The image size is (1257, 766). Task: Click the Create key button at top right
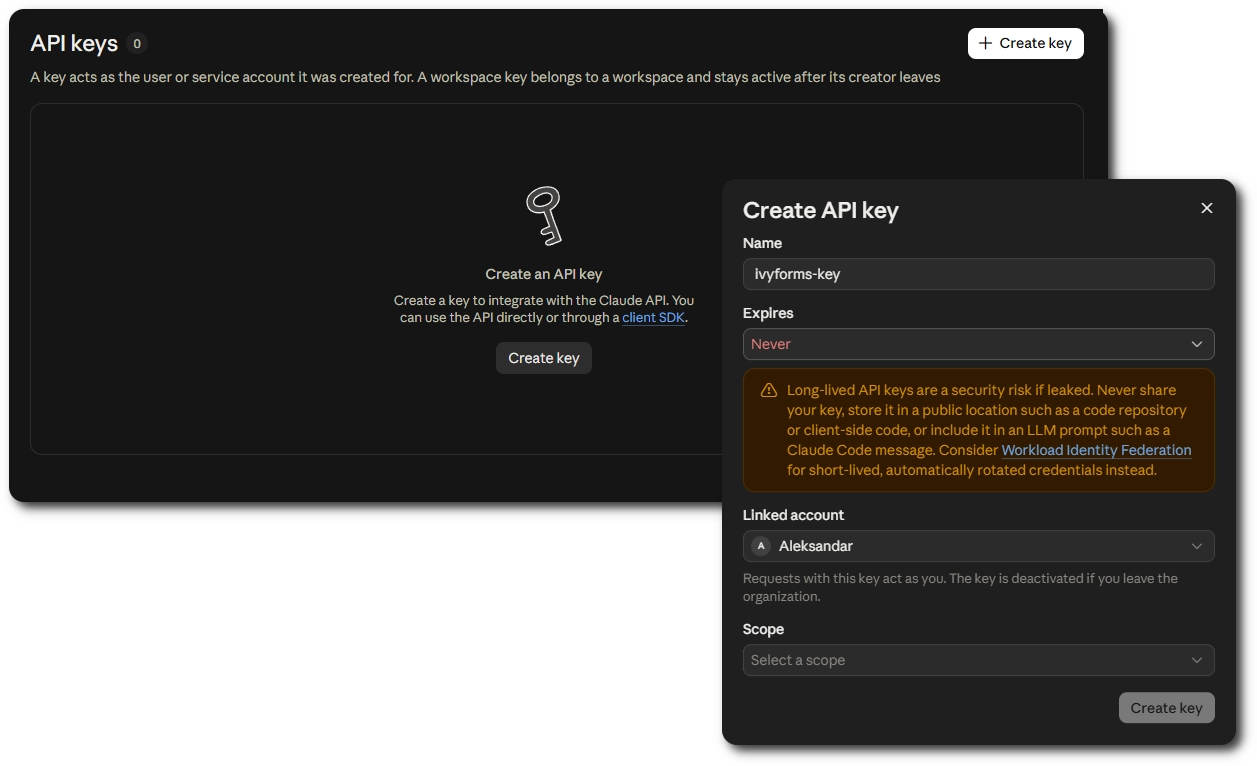1025,43
